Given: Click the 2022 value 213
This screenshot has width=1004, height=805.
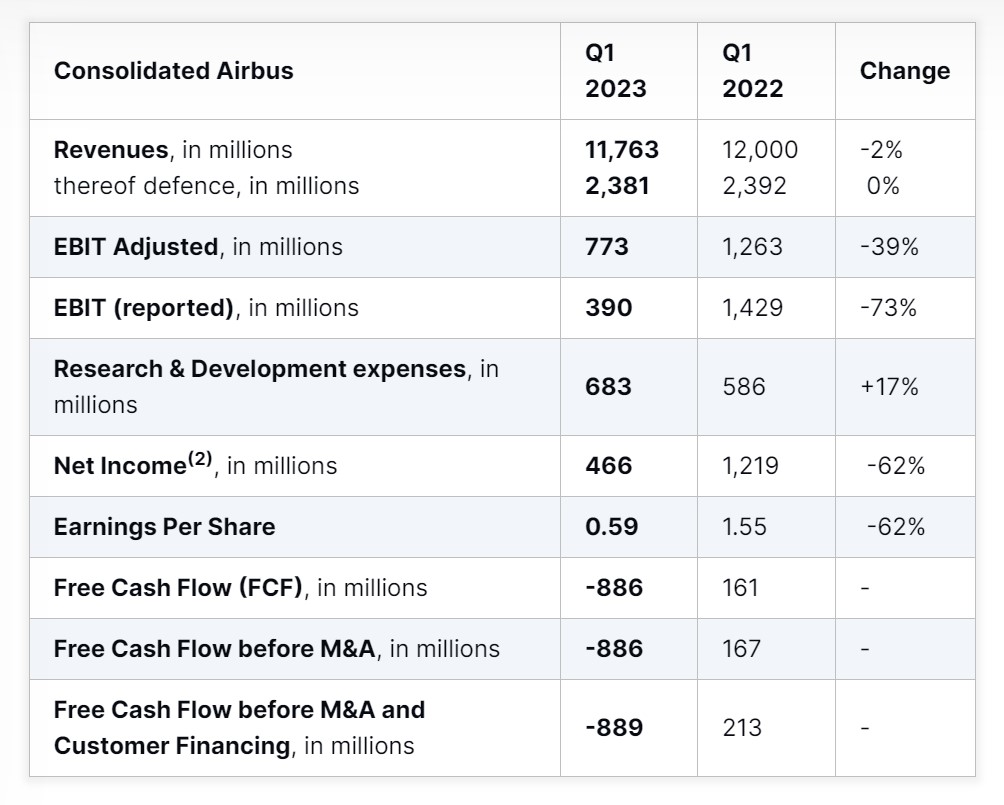Looking at the screenshot, I should coord(742,728).
